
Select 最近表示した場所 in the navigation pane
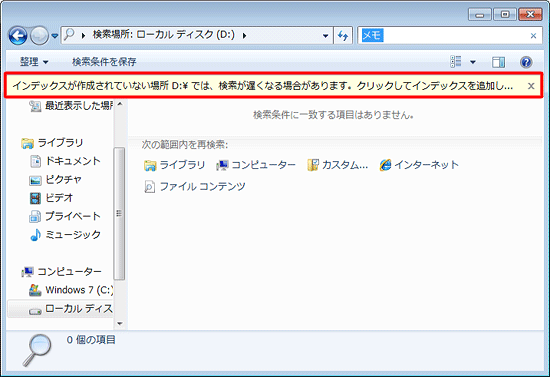coord(71,106)
